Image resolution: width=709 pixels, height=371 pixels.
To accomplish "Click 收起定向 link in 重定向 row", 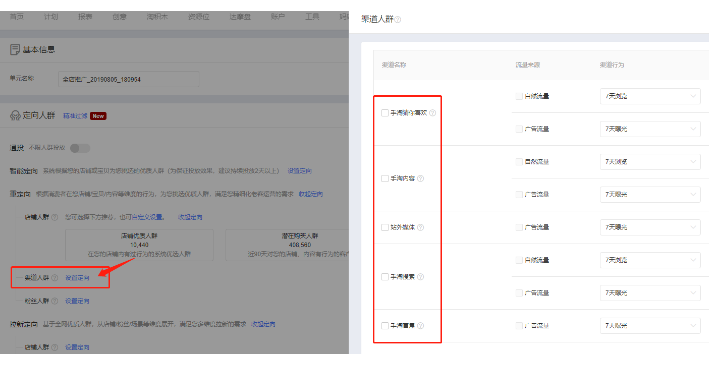I will point(311,194).
